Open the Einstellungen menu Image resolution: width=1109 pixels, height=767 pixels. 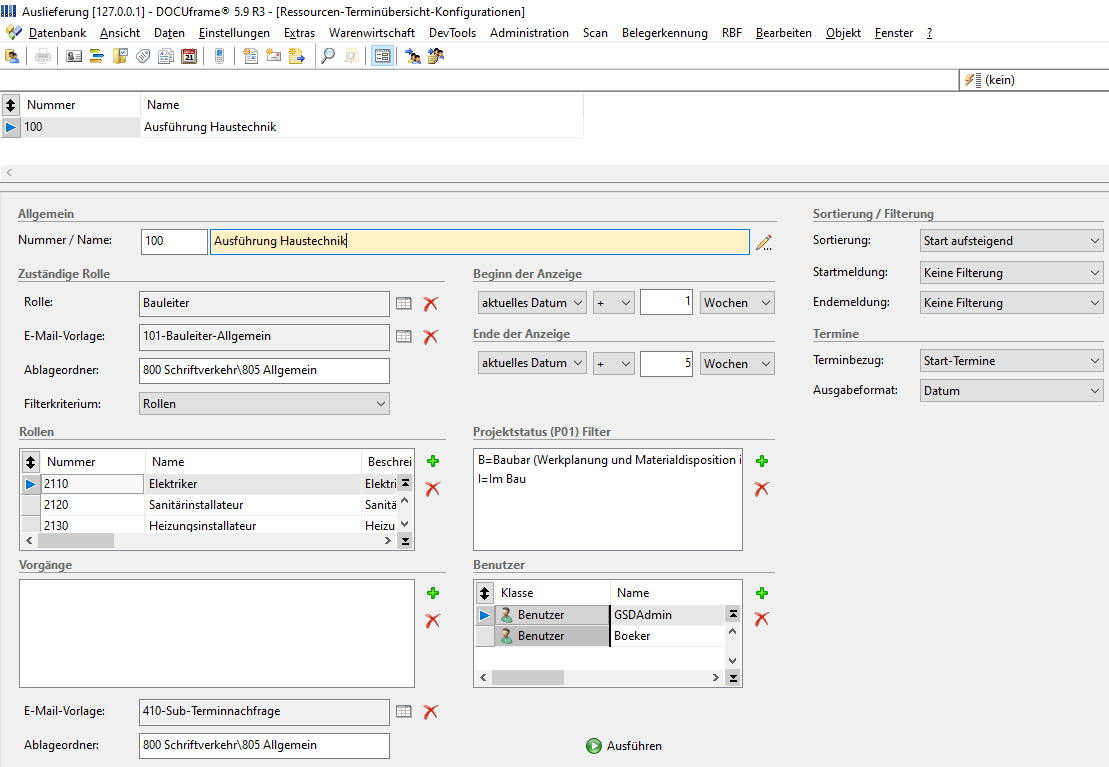234,33
